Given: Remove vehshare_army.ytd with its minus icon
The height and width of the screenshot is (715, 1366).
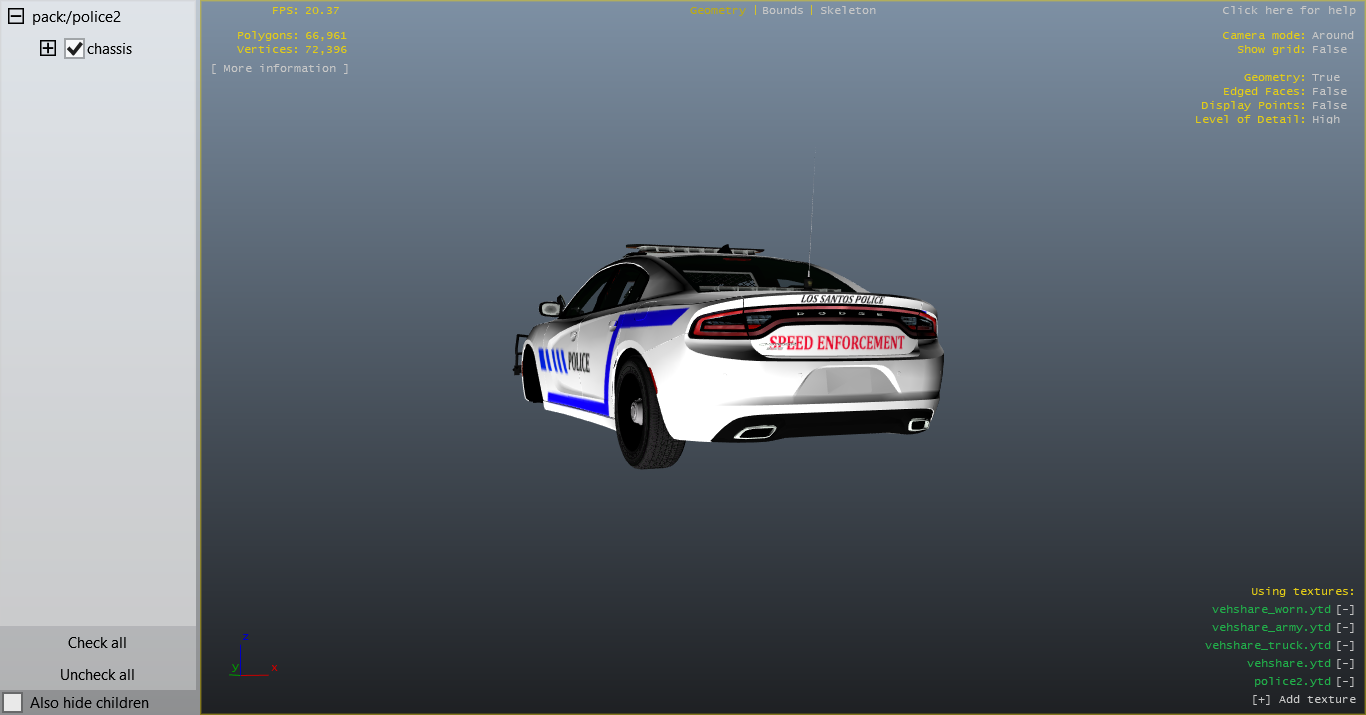Looking at the screenshot, I should (x=1345, y=628).
